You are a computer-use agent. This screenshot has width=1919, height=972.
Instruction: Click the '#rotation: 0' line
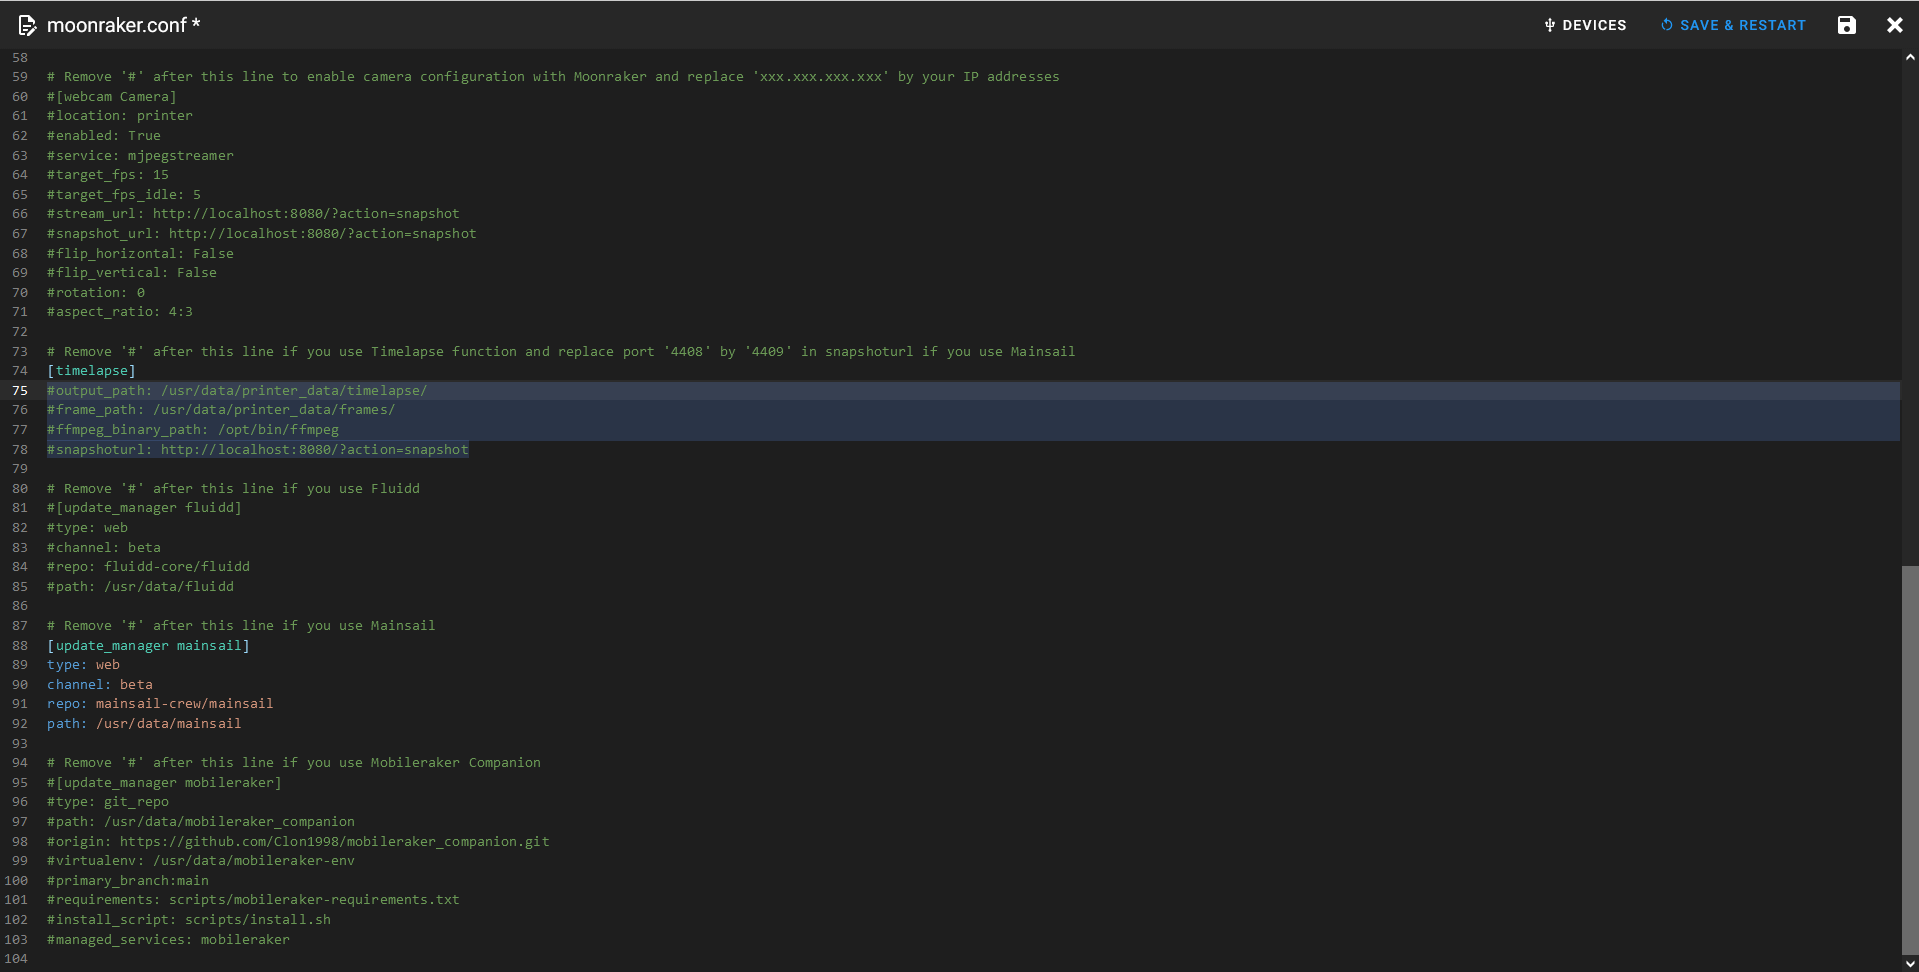[96, 293]
